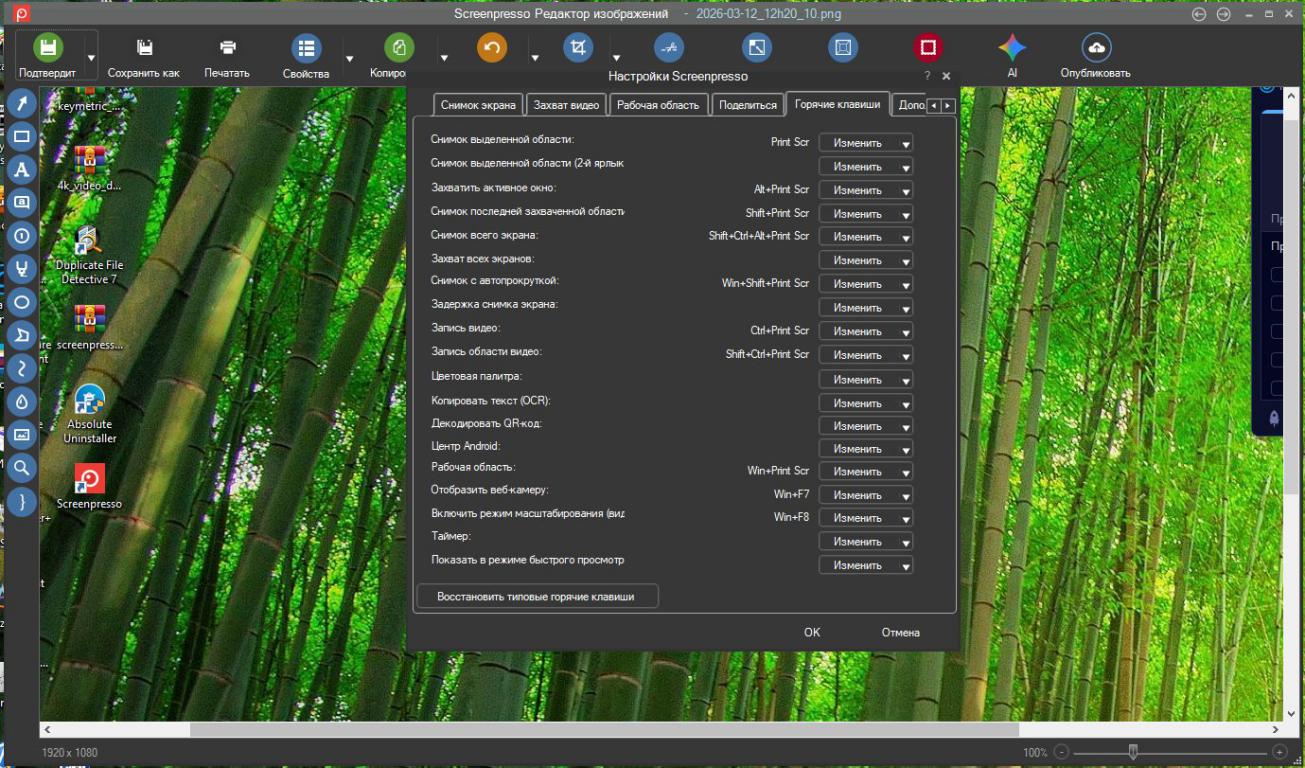The image size is (1305, 768).
Task: Open Изменить dropdown for Захватить активное окно
Action: point(865,190)
